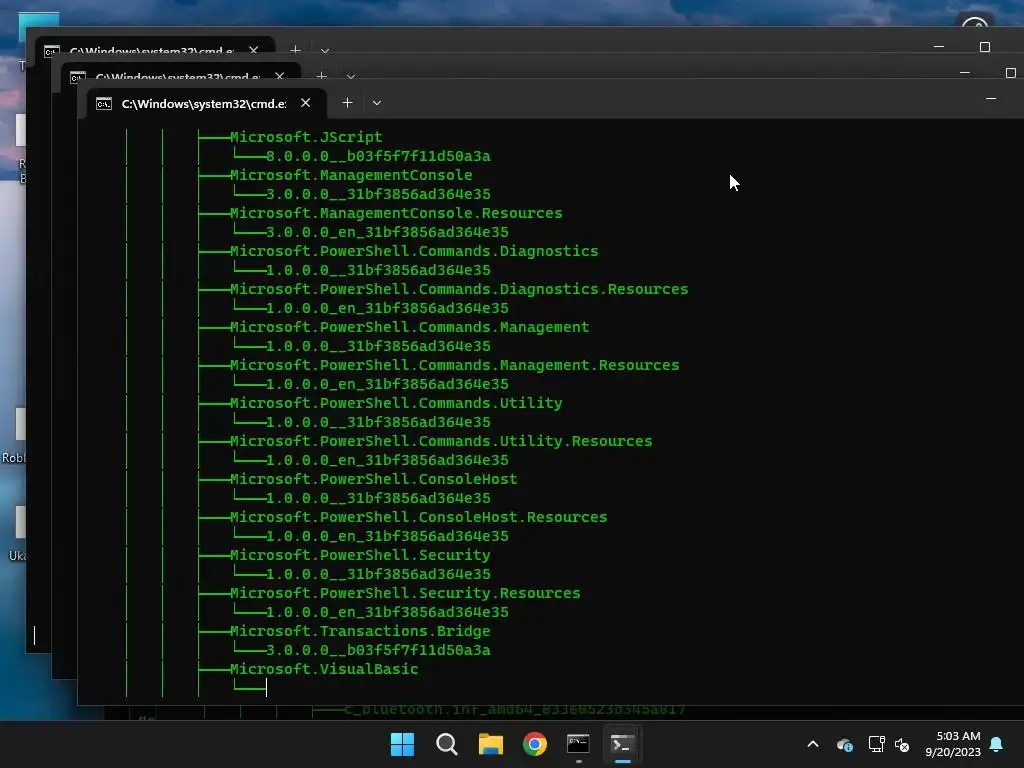The height and width of the screenshot is (768, 1024).
Task: Launch Google Chrome from the taskbar
Action: 535,744
